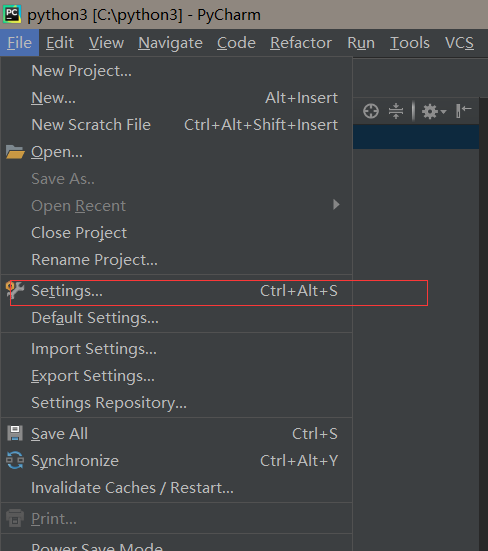Click the PyCharm logo in title bar
Viewport: 488px width, 551px height.
12,14
